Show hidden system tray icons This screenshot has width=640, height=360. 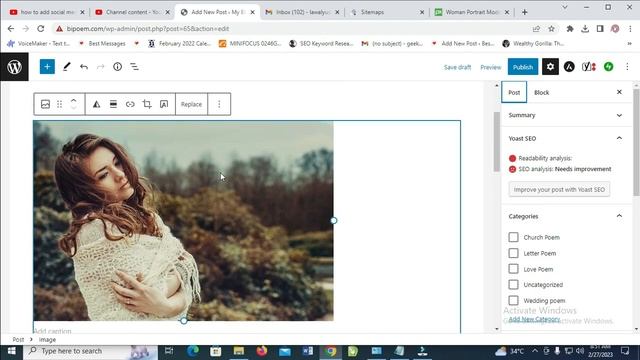click(535, 351)
